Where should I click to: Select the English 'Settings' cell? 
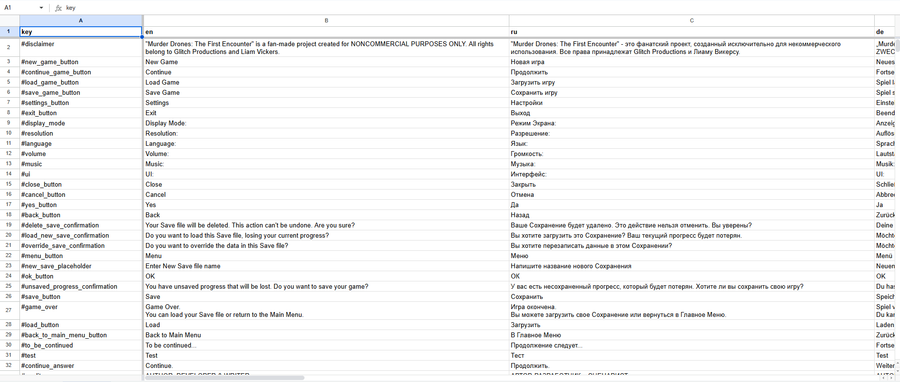point(326,103)
